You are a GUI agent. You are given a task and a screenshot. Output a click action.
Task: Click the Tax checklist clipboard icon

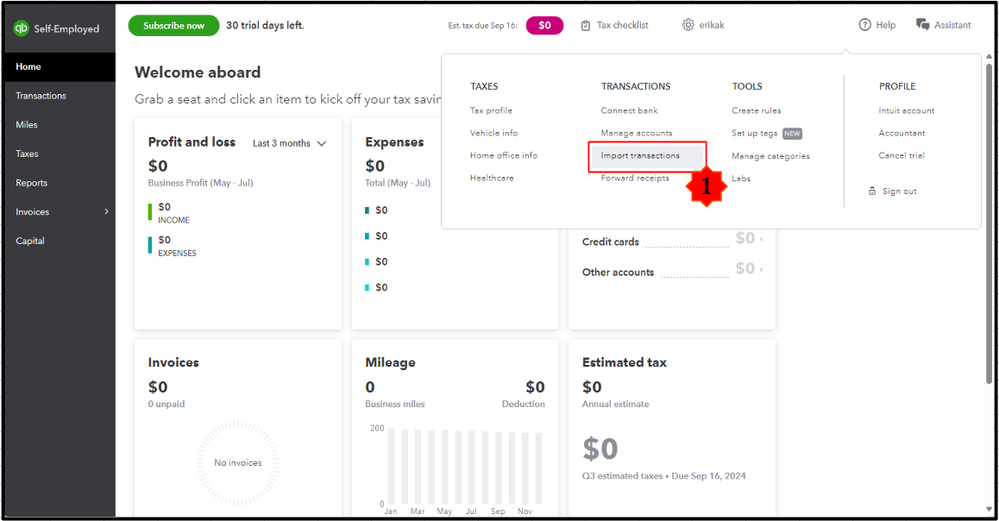pyautogui.click(x=586, y=25)
